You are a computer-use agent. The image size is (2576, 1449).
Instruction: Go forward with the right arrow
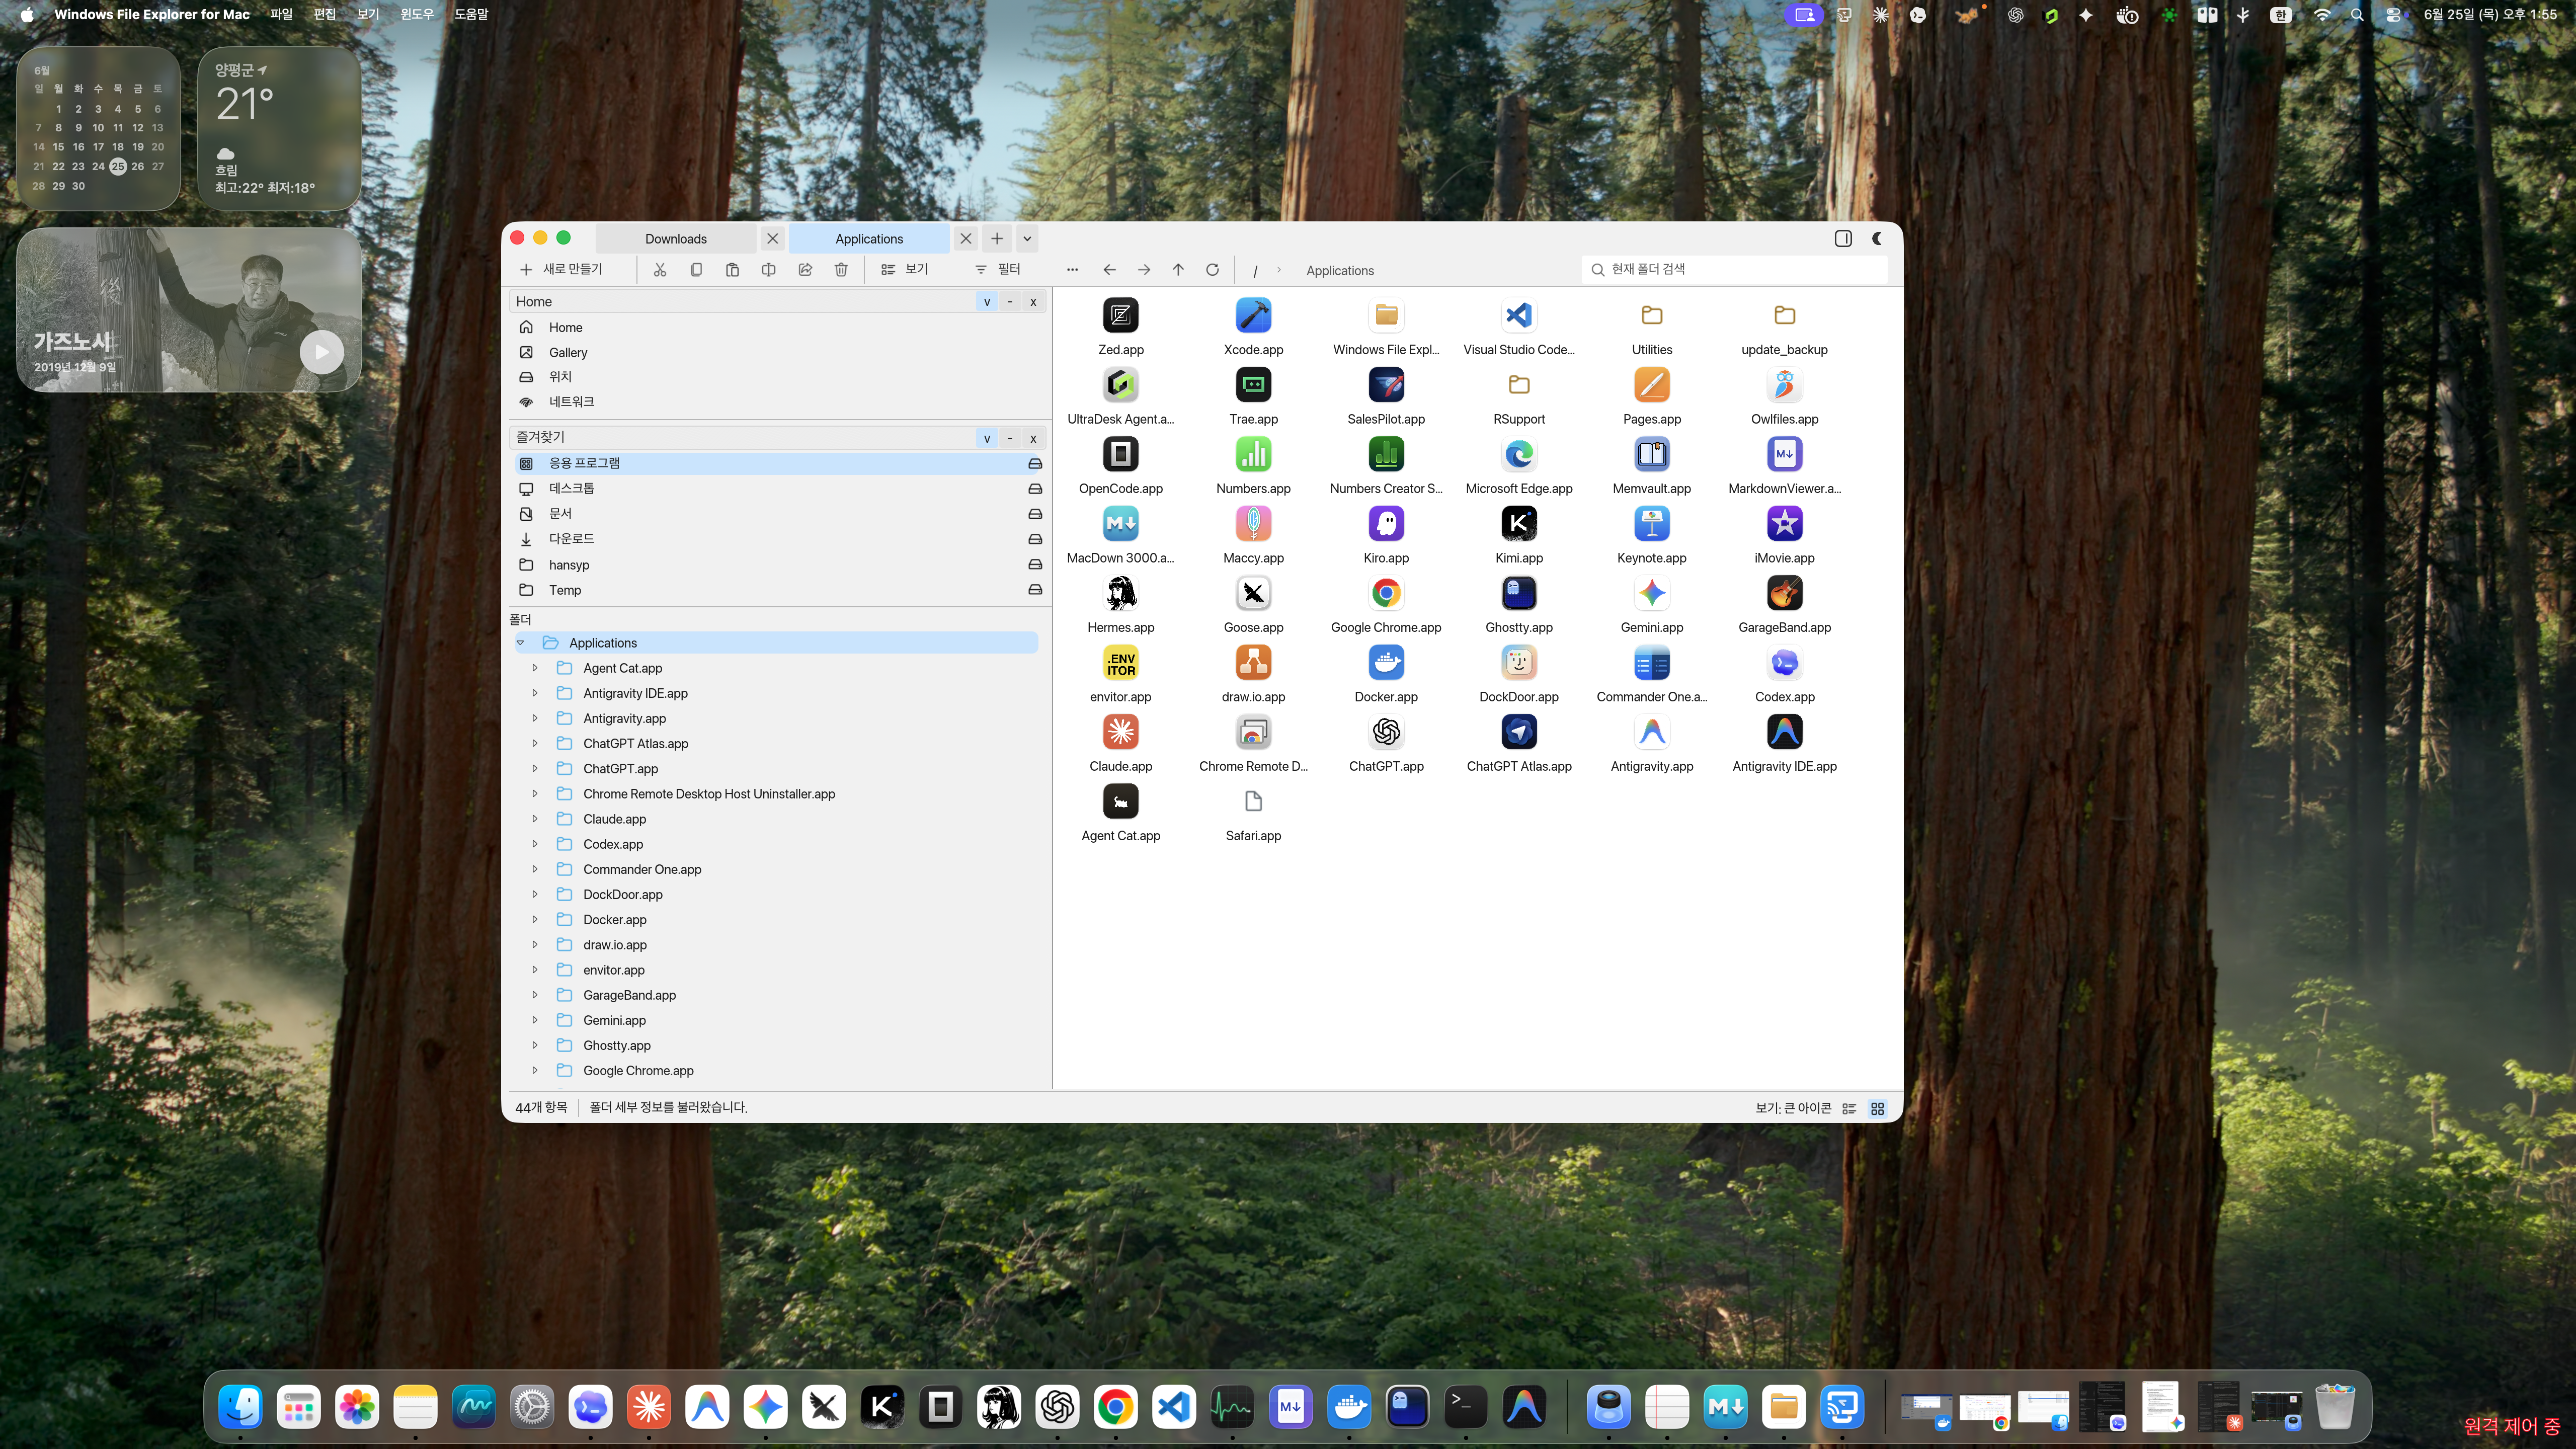(x=1144, y=270)
